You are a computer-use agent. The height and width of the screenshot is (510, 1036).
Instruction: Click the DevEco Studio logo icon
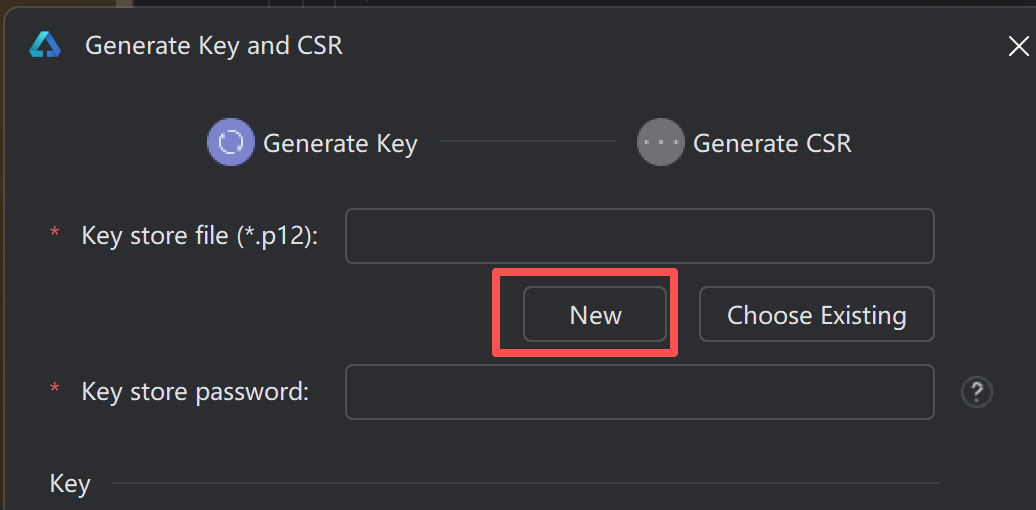45,45
